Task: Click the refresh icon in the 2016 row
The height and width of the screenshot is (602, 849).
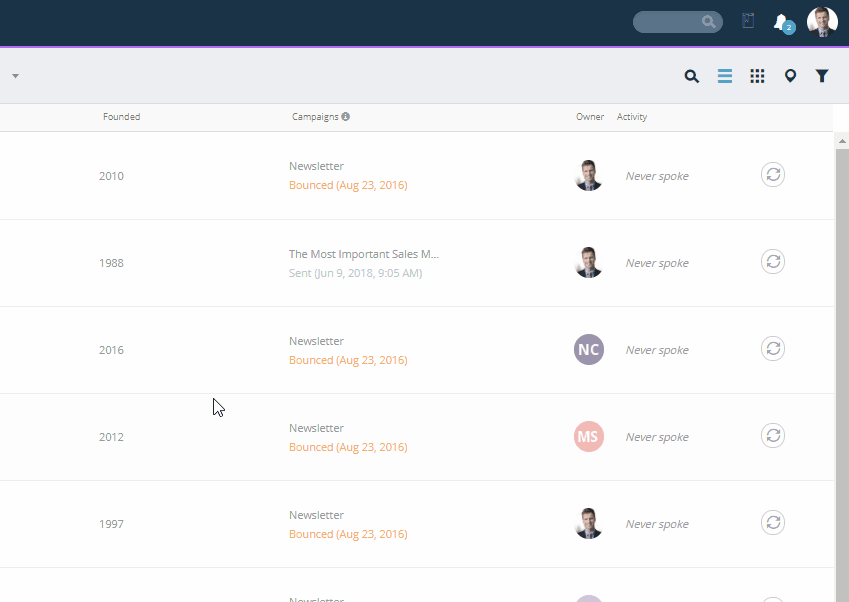Action: pos(773,349)
